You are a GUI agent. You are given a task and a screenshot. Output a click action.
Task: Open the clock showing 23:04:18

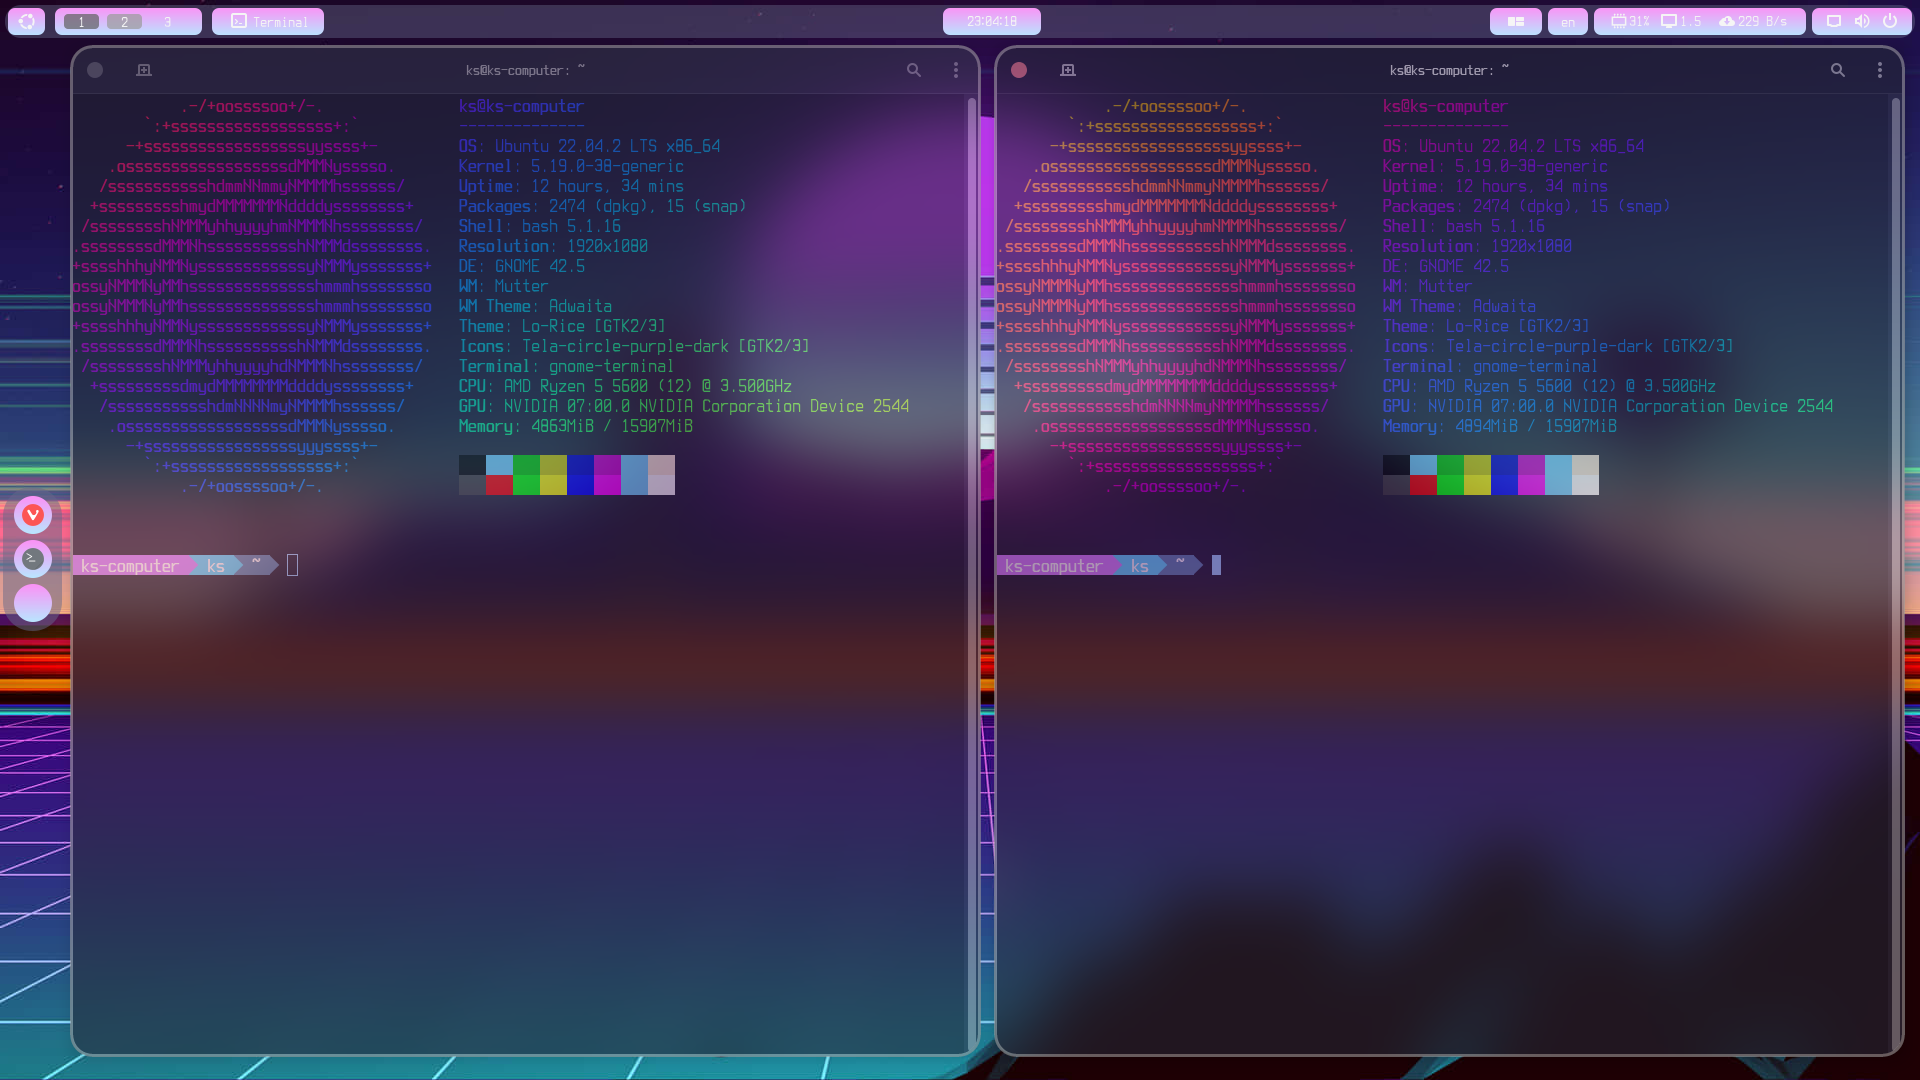click(991, 21)
